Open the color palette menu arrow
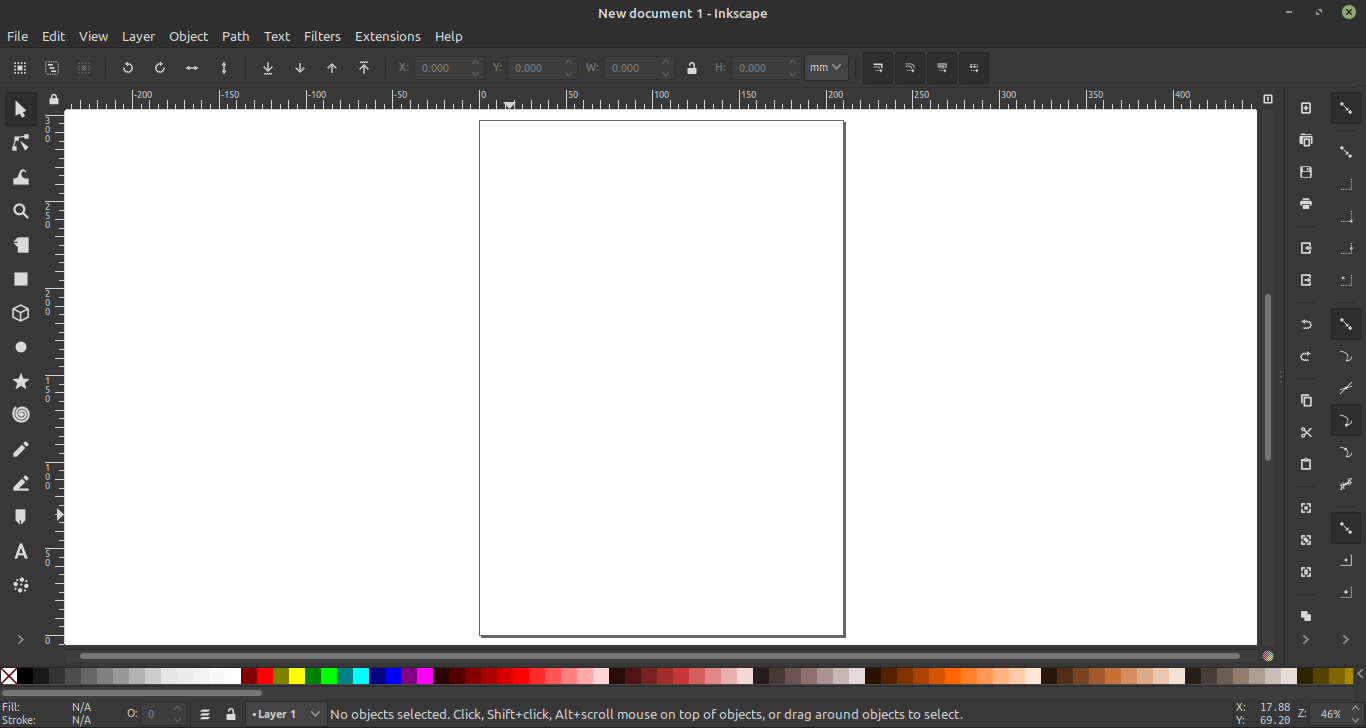This screenshot has height=728, width=1366. point(1360,675)
